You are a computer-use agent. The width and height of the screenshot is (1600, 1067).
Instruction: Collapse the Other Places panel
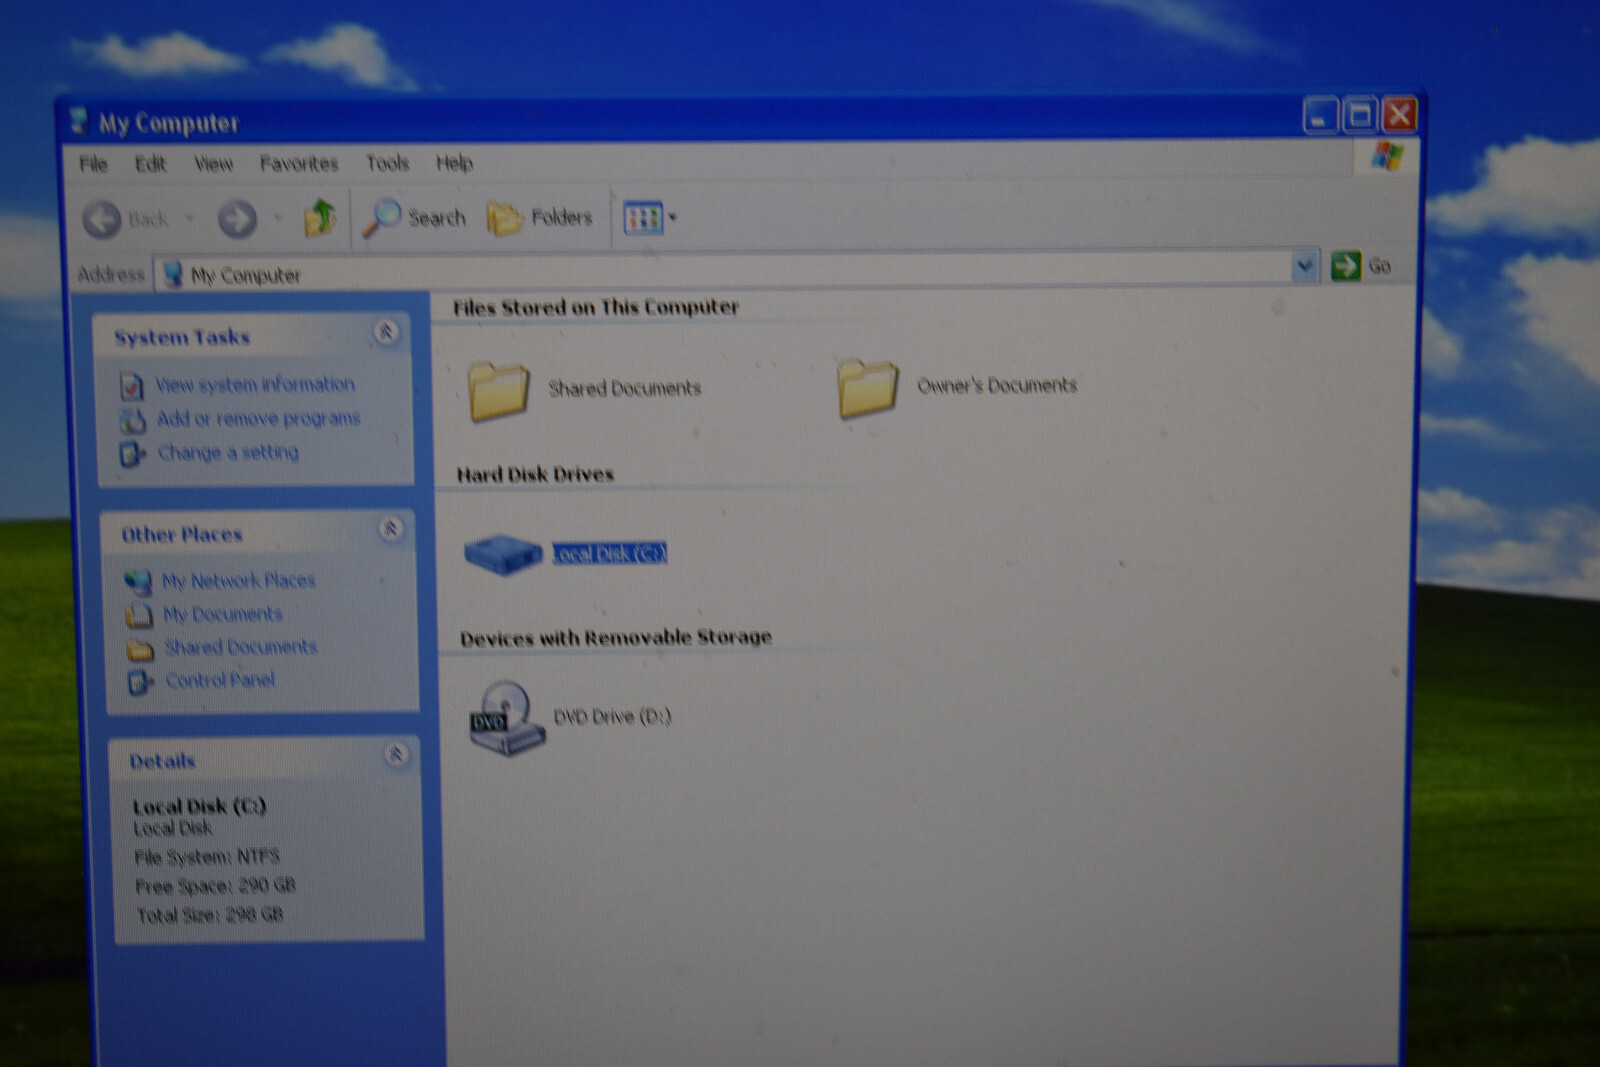391,528
